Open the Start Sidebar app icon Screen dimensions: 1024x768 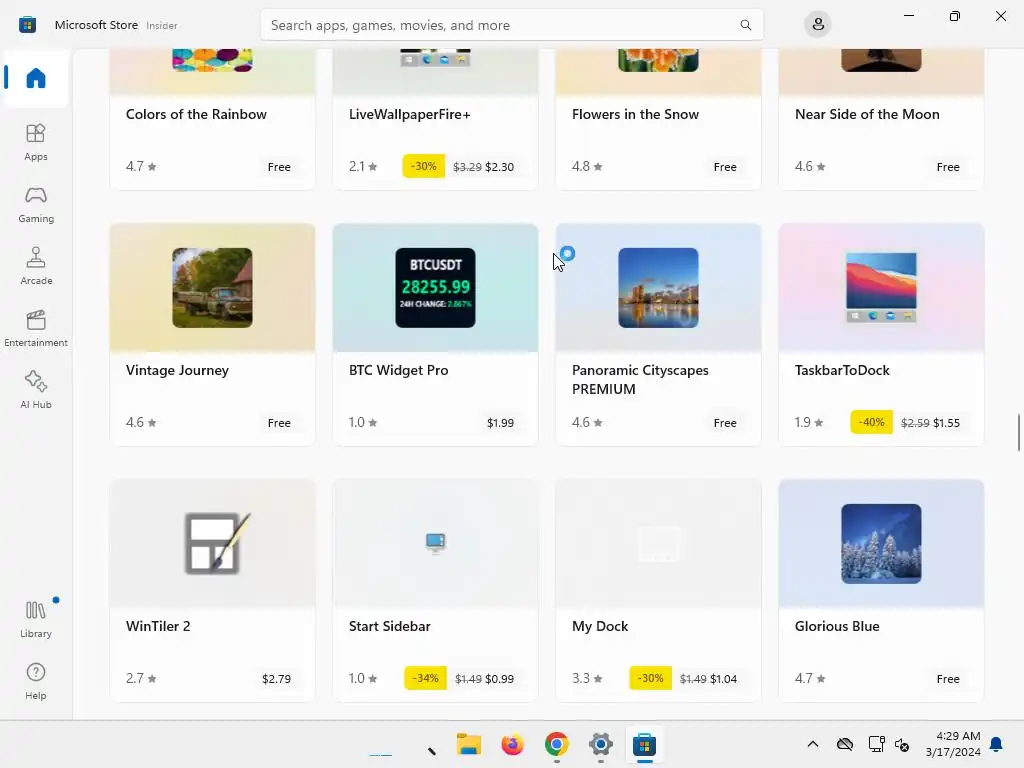[x=435, y=542]
